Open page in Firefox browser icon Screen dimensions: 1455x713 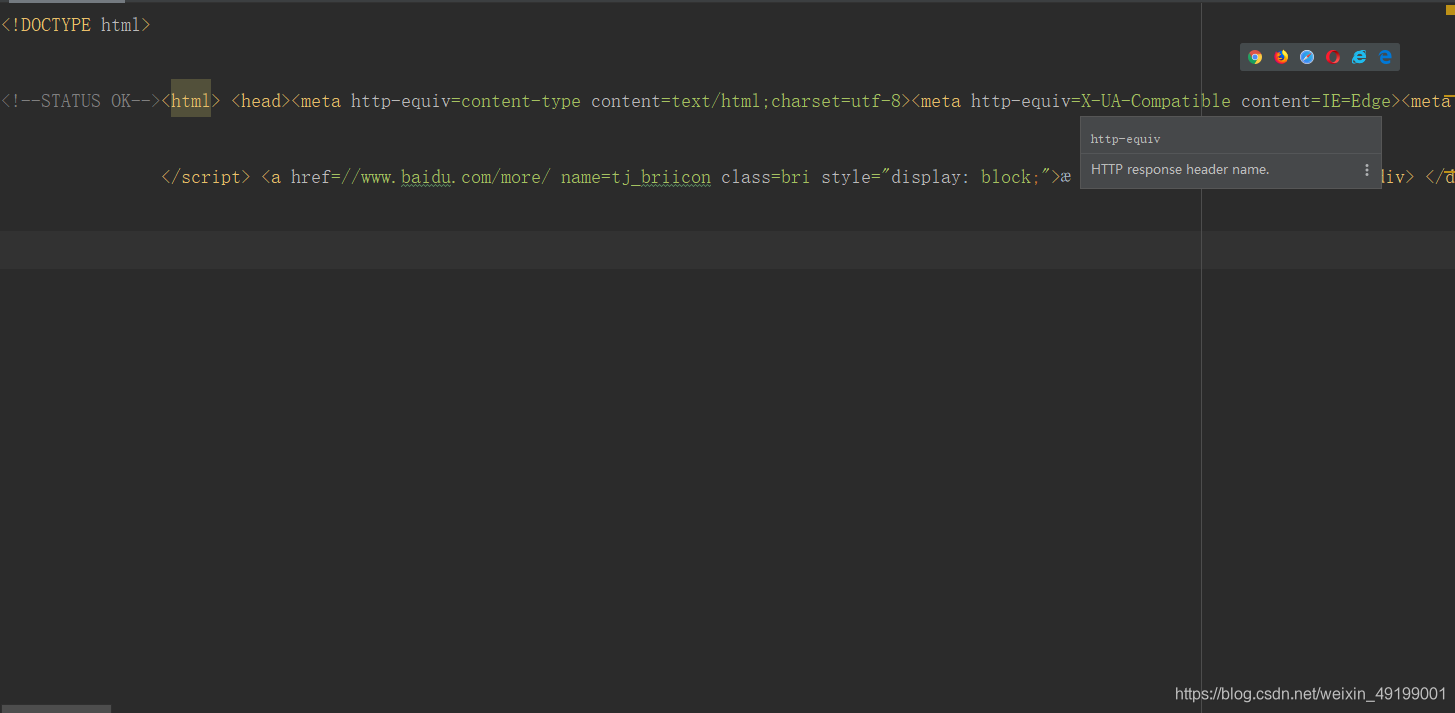[1281, 57]
